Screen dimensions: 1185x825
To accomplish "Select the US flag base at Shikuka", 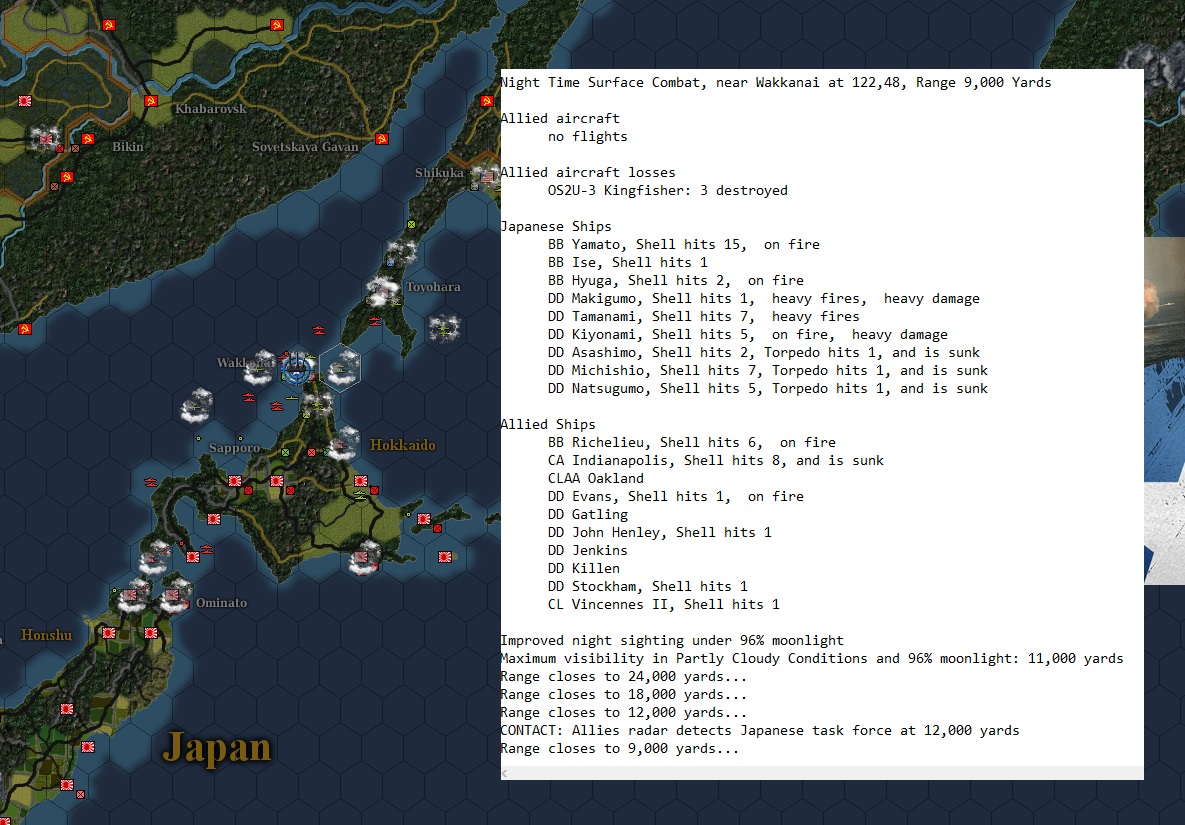I will (x=486, y=177).
